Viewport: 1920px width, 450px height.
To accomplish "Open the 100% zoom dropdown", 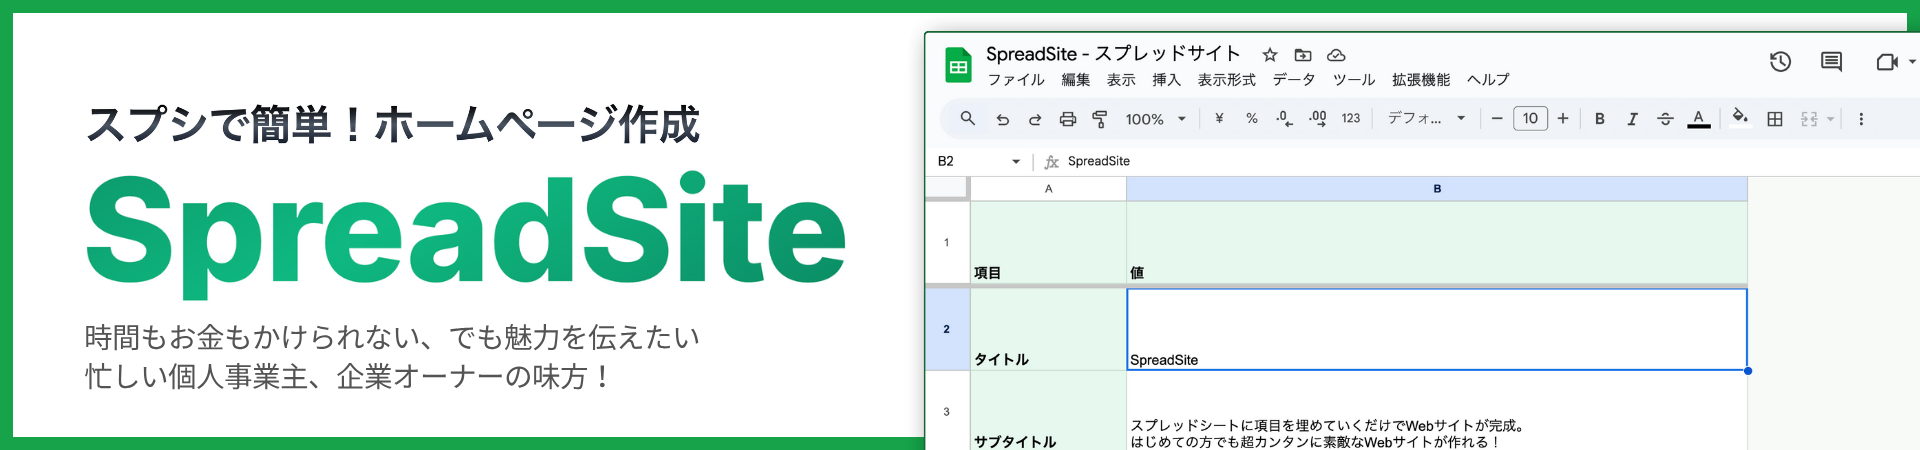I will pyautogui.click(x=1156, y=119).
